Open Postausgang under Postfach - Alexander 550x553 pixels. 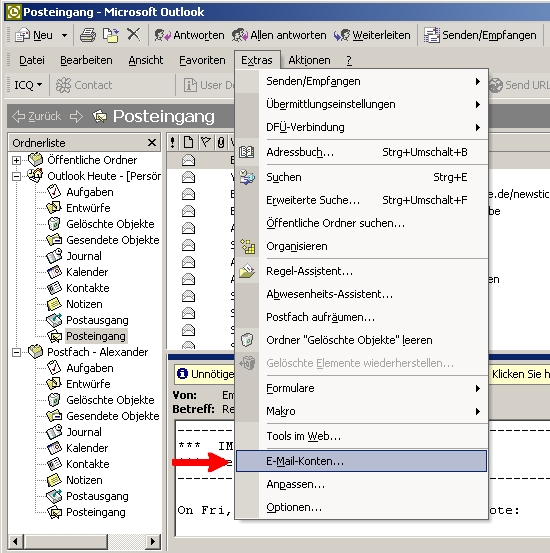[x=97, y=496]
